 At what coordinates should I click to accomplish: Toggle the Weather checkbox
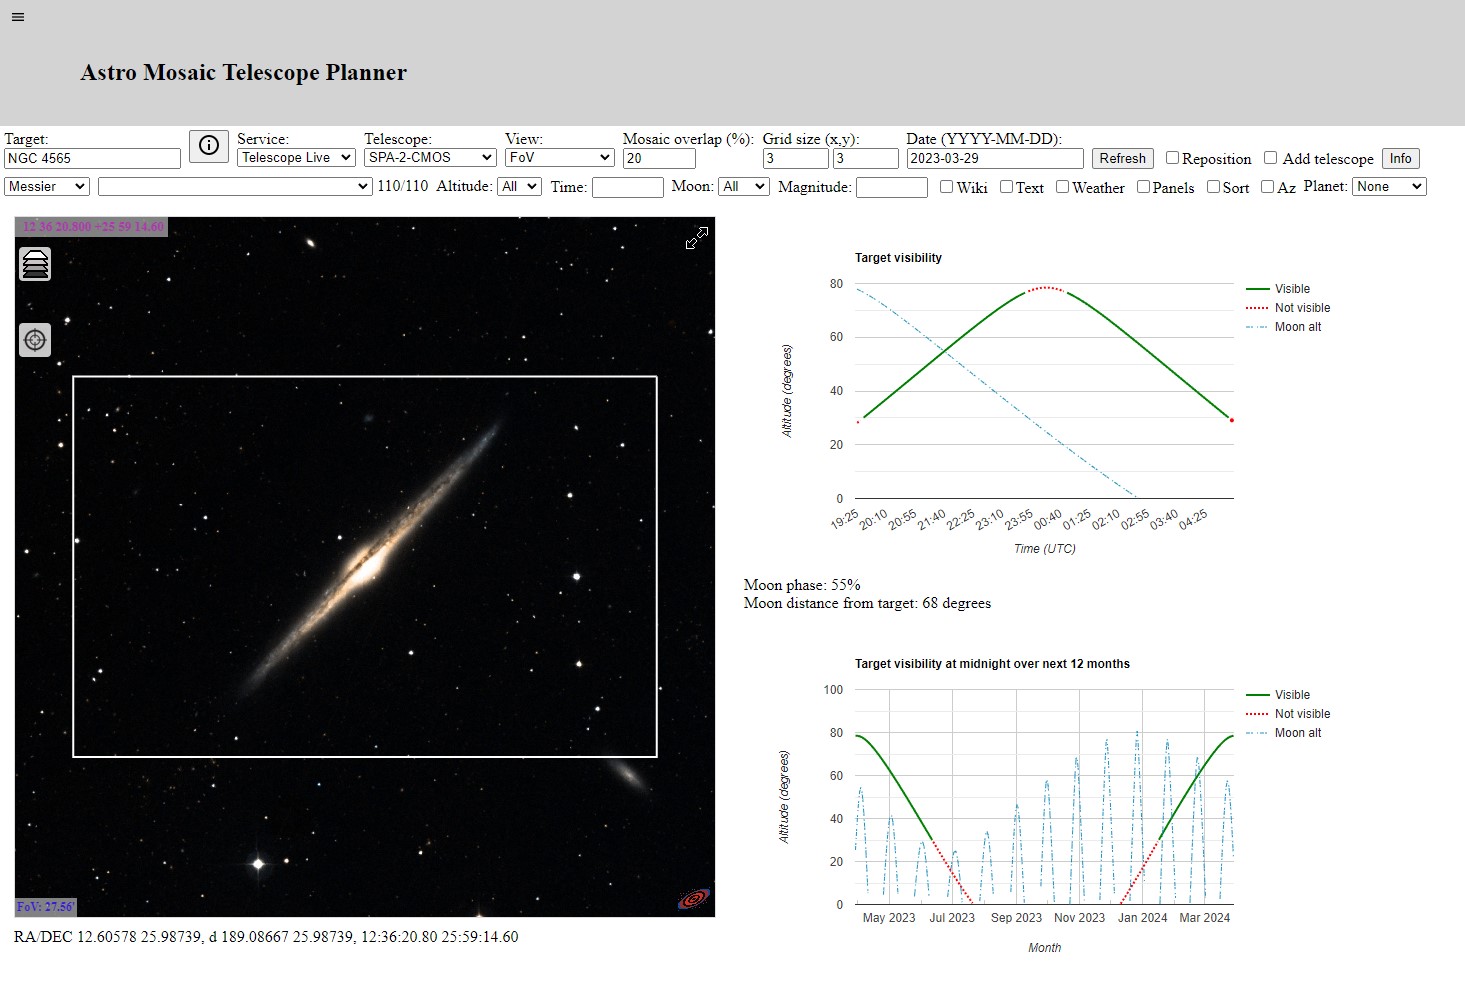coord(1062,187)
